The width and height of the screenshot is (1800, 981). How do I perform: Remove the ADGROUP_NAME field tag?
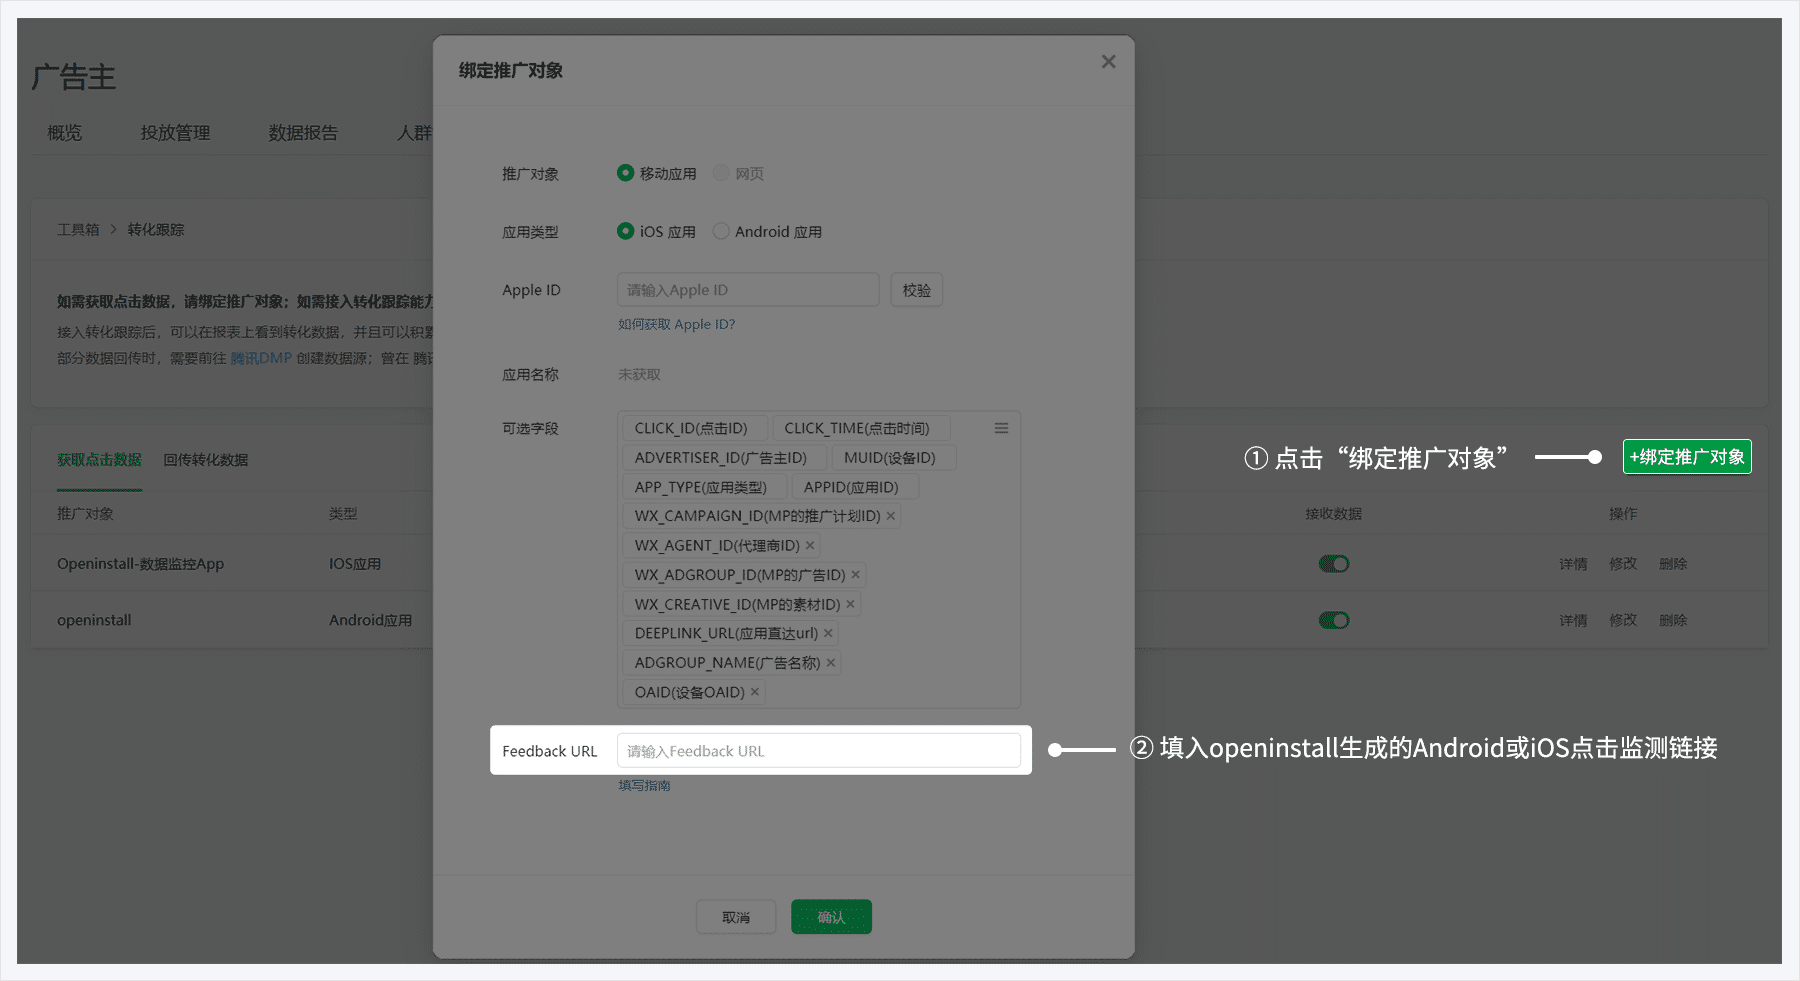830,663
